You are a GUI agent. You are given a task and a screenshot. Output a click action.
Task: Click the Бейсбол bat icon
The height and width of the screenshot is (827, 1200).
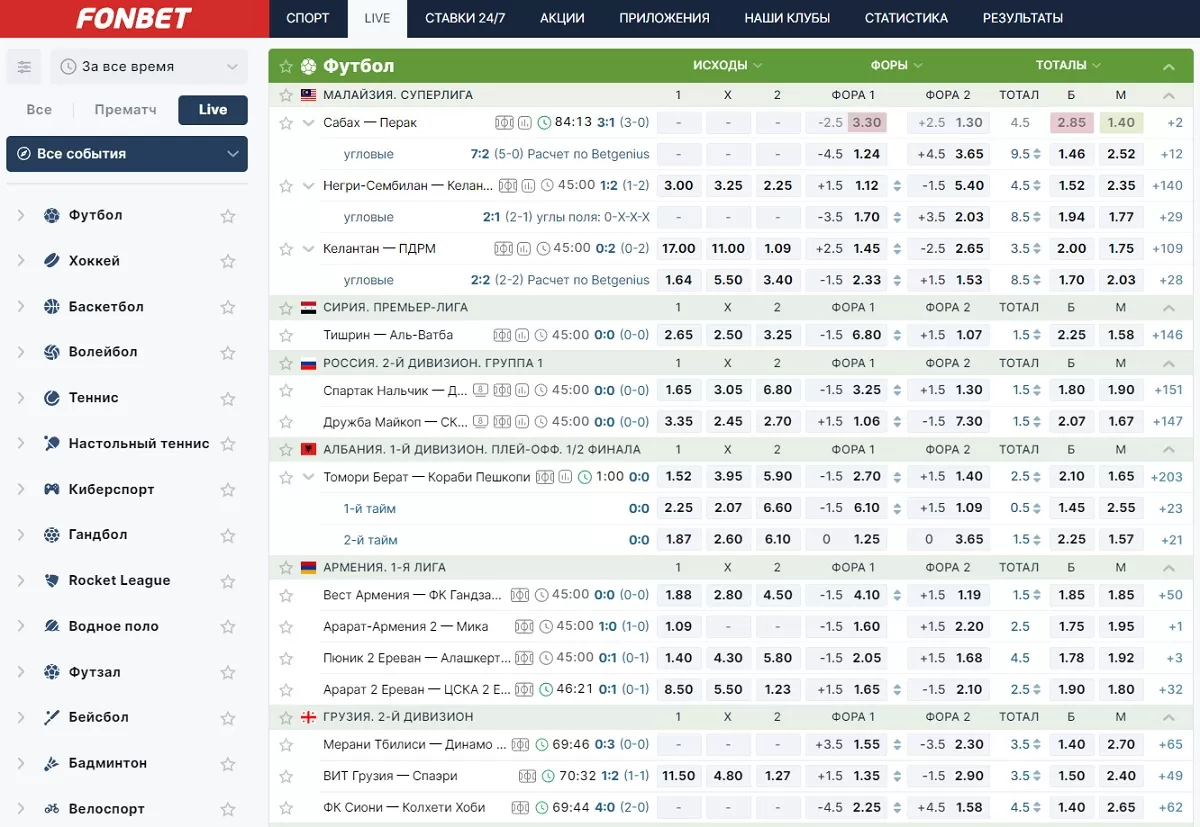52,718
